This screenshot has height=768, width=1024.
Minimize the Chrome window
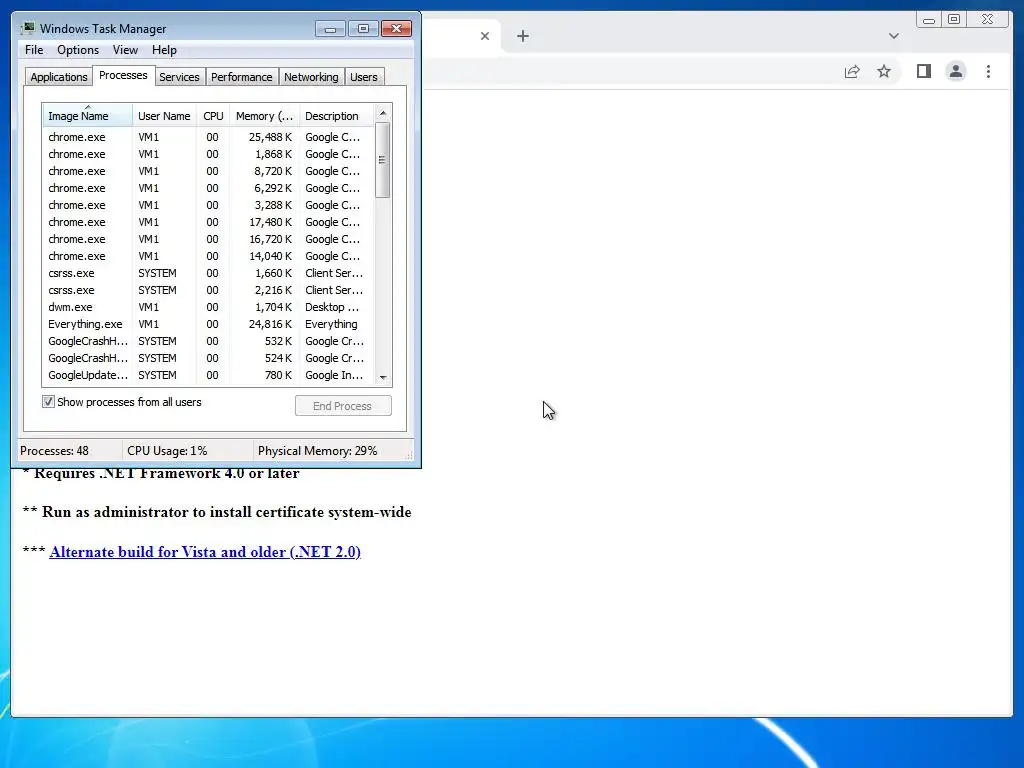click(929, 20)
